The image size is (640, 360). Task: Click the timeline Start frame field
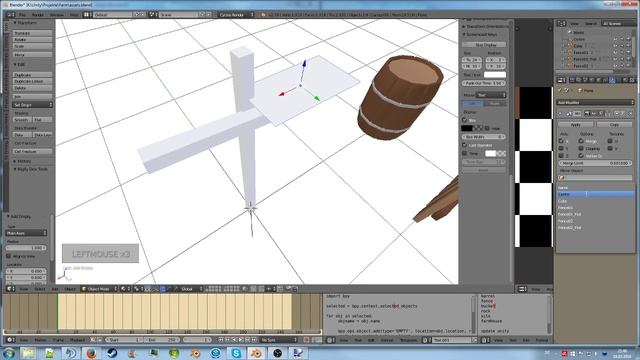(125, 340)
